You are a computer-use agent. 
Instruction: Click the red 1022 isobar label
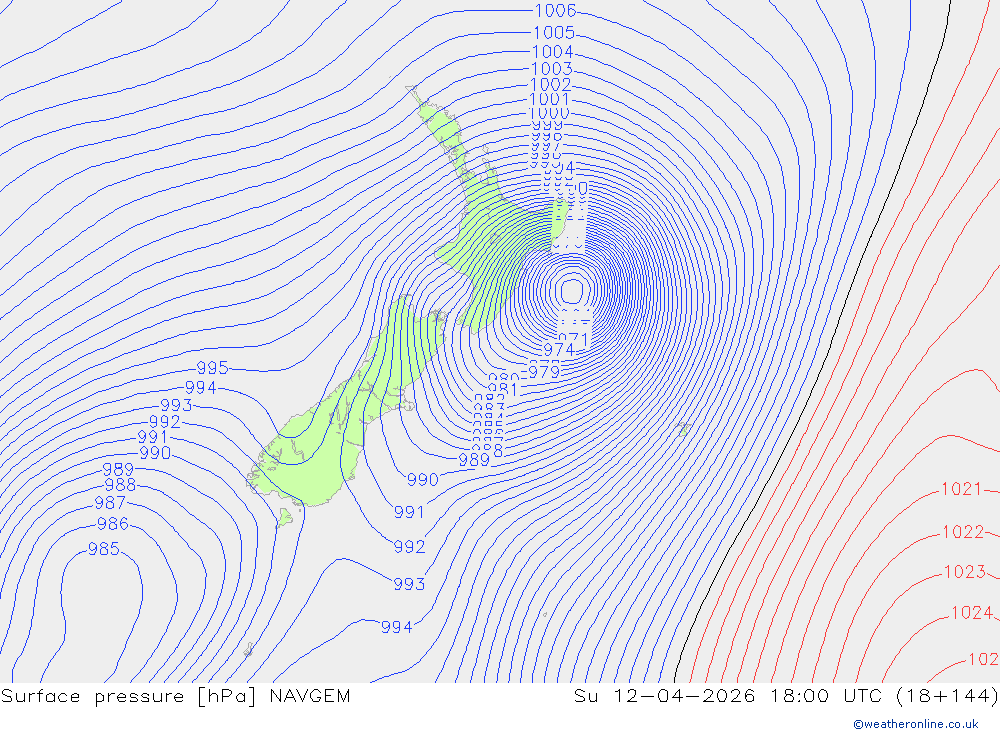pos(963,532)
